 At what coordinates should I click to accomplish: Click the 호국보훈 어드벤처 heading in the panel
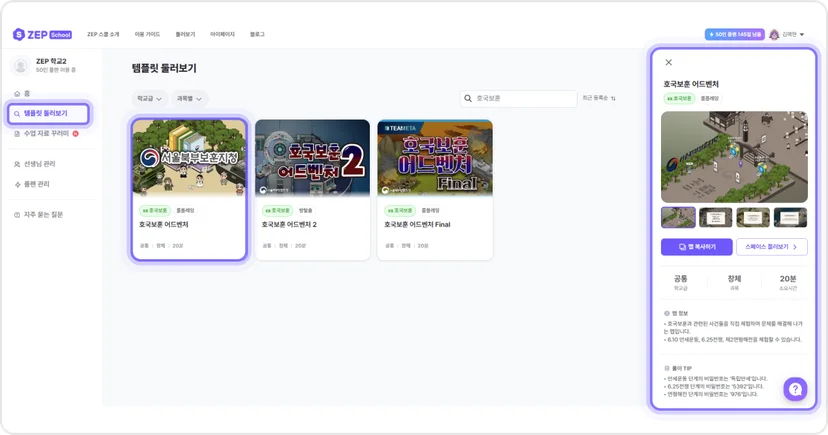[x=691, y=84]
